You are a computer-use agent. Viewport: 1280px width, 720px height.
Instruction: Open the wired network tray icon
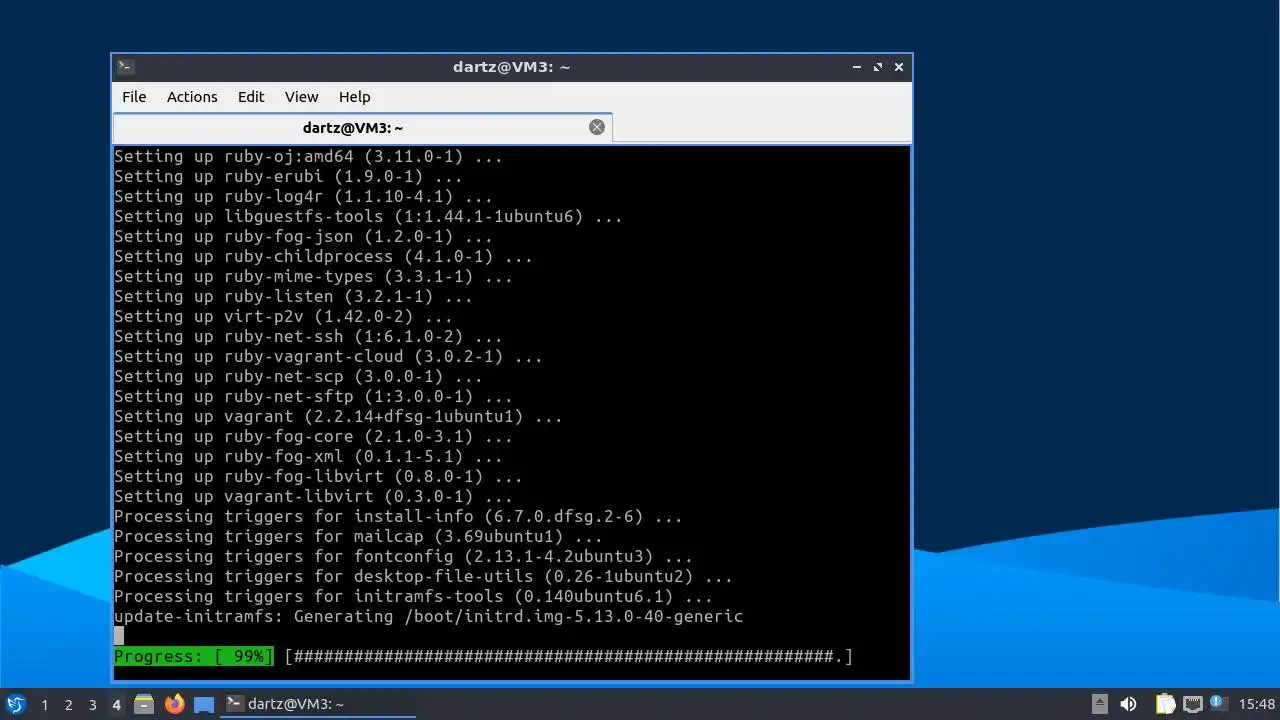coord(1192,704)
